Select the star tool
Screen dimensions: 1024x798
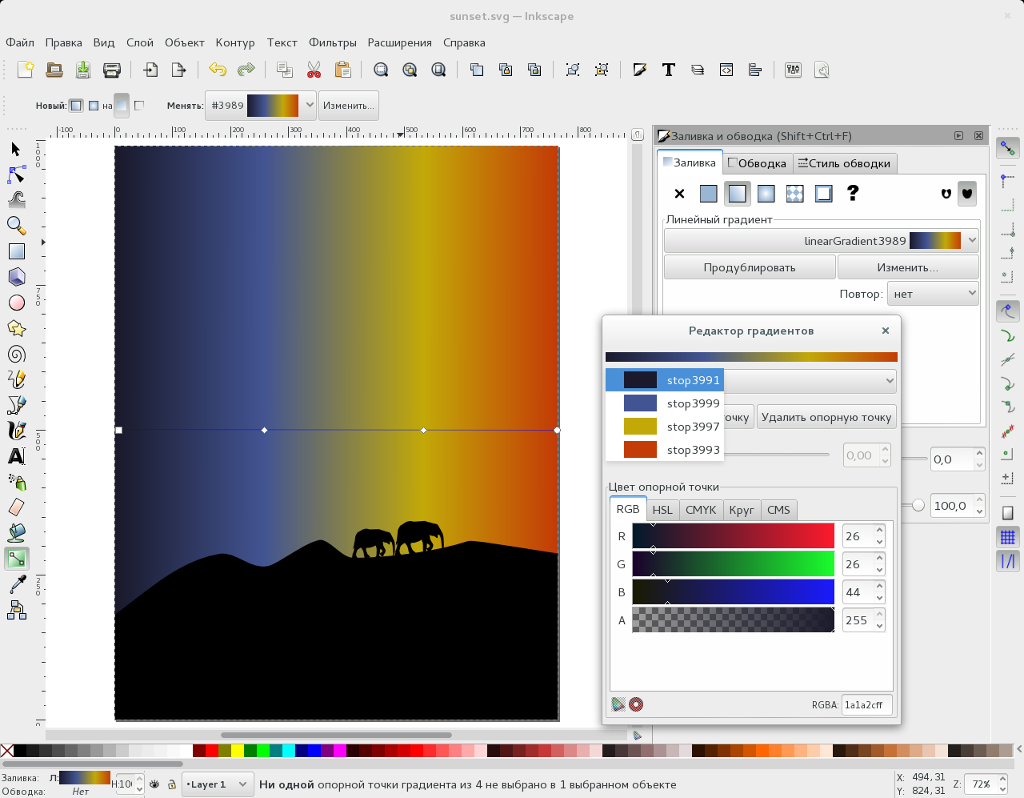coord(16,327)
